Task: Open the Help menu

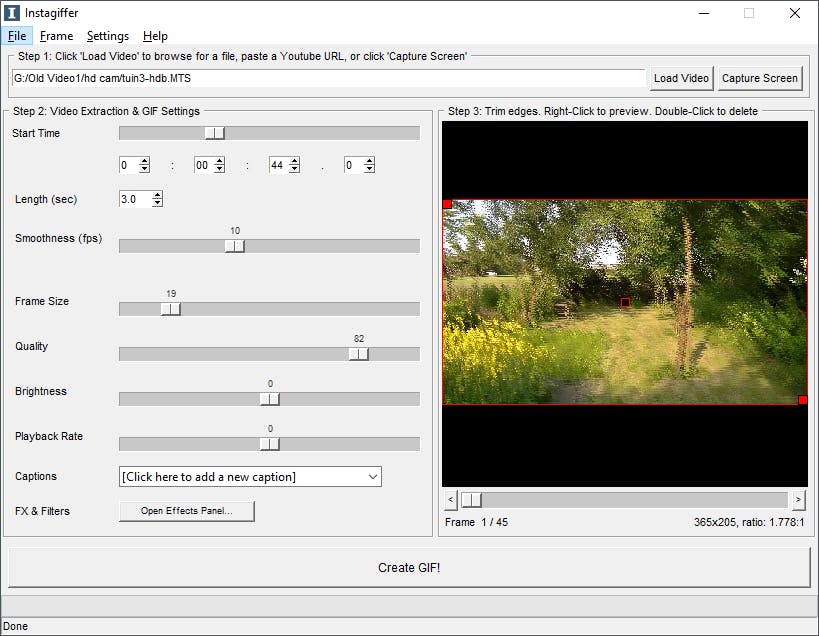Action: pyautogui.click(x=155, y=36)
